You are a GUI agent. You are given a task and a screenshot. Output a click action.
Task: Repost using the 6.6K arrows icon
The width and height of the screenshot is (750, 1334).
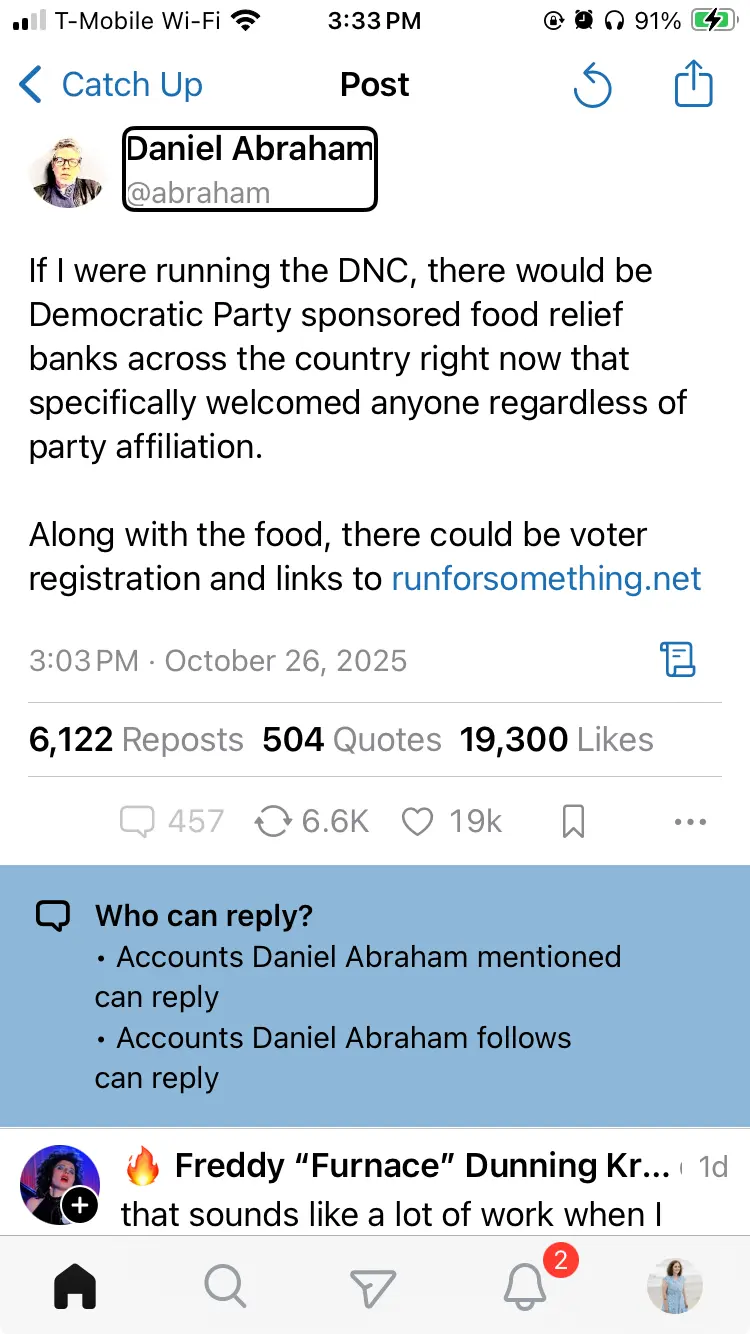pyautogui.click(x=272, y=822)
